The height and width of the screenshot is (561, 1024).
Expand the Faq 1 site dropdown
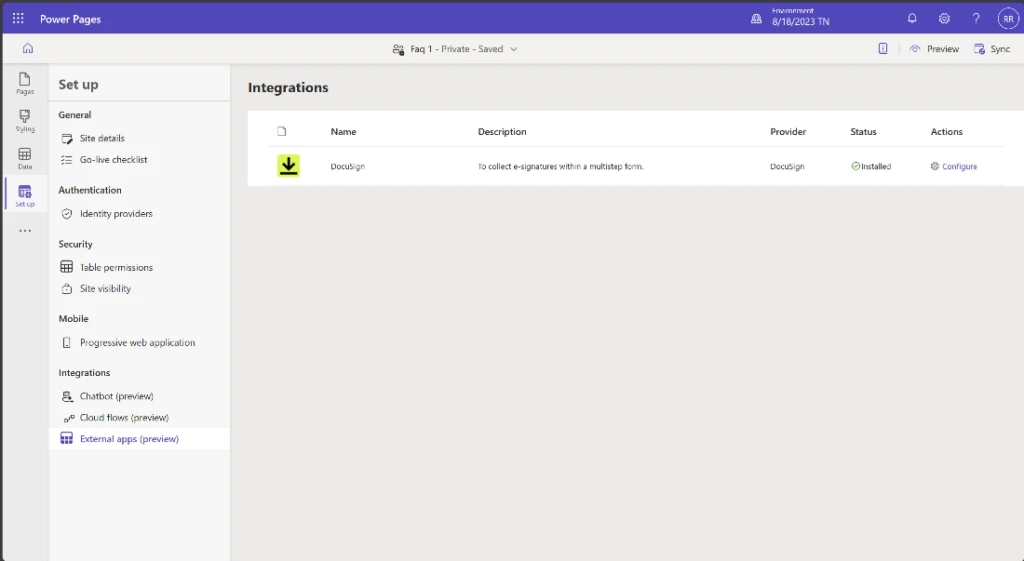[x=513, y=49]
